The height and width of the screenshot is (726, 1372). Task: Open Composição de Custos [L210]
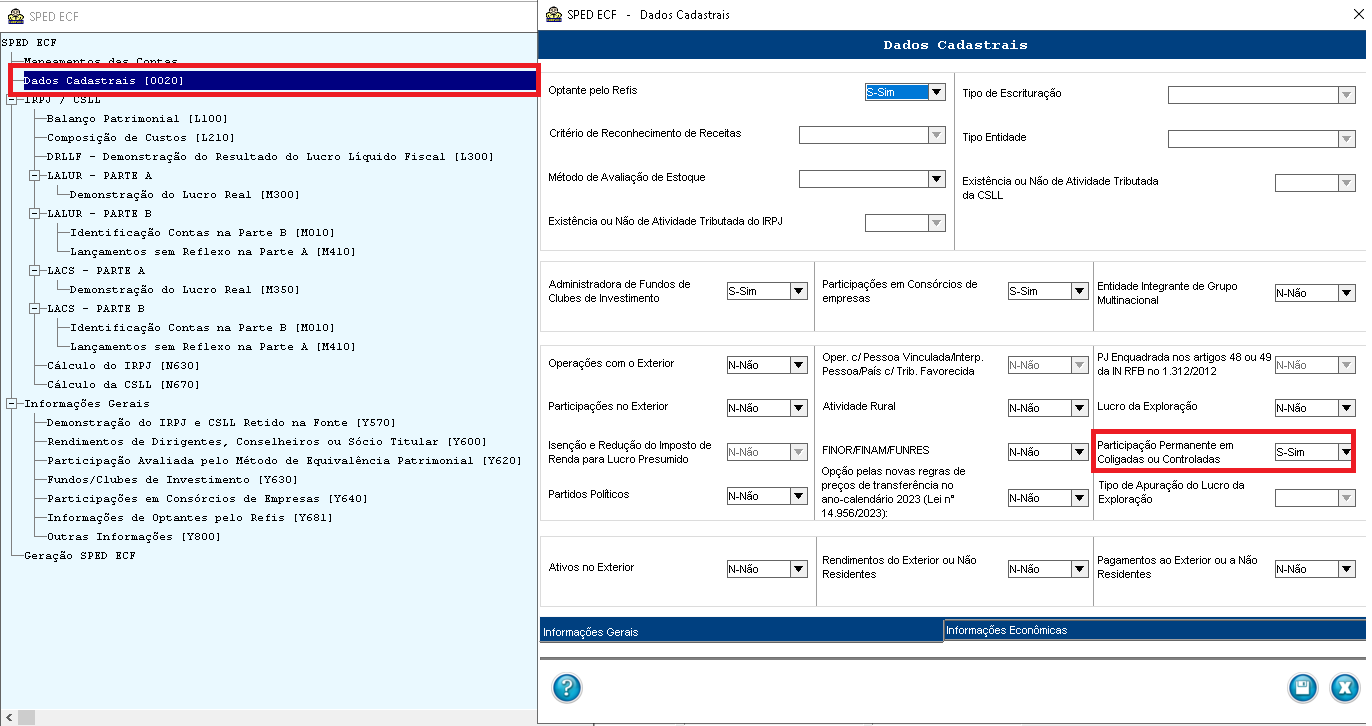141,137
